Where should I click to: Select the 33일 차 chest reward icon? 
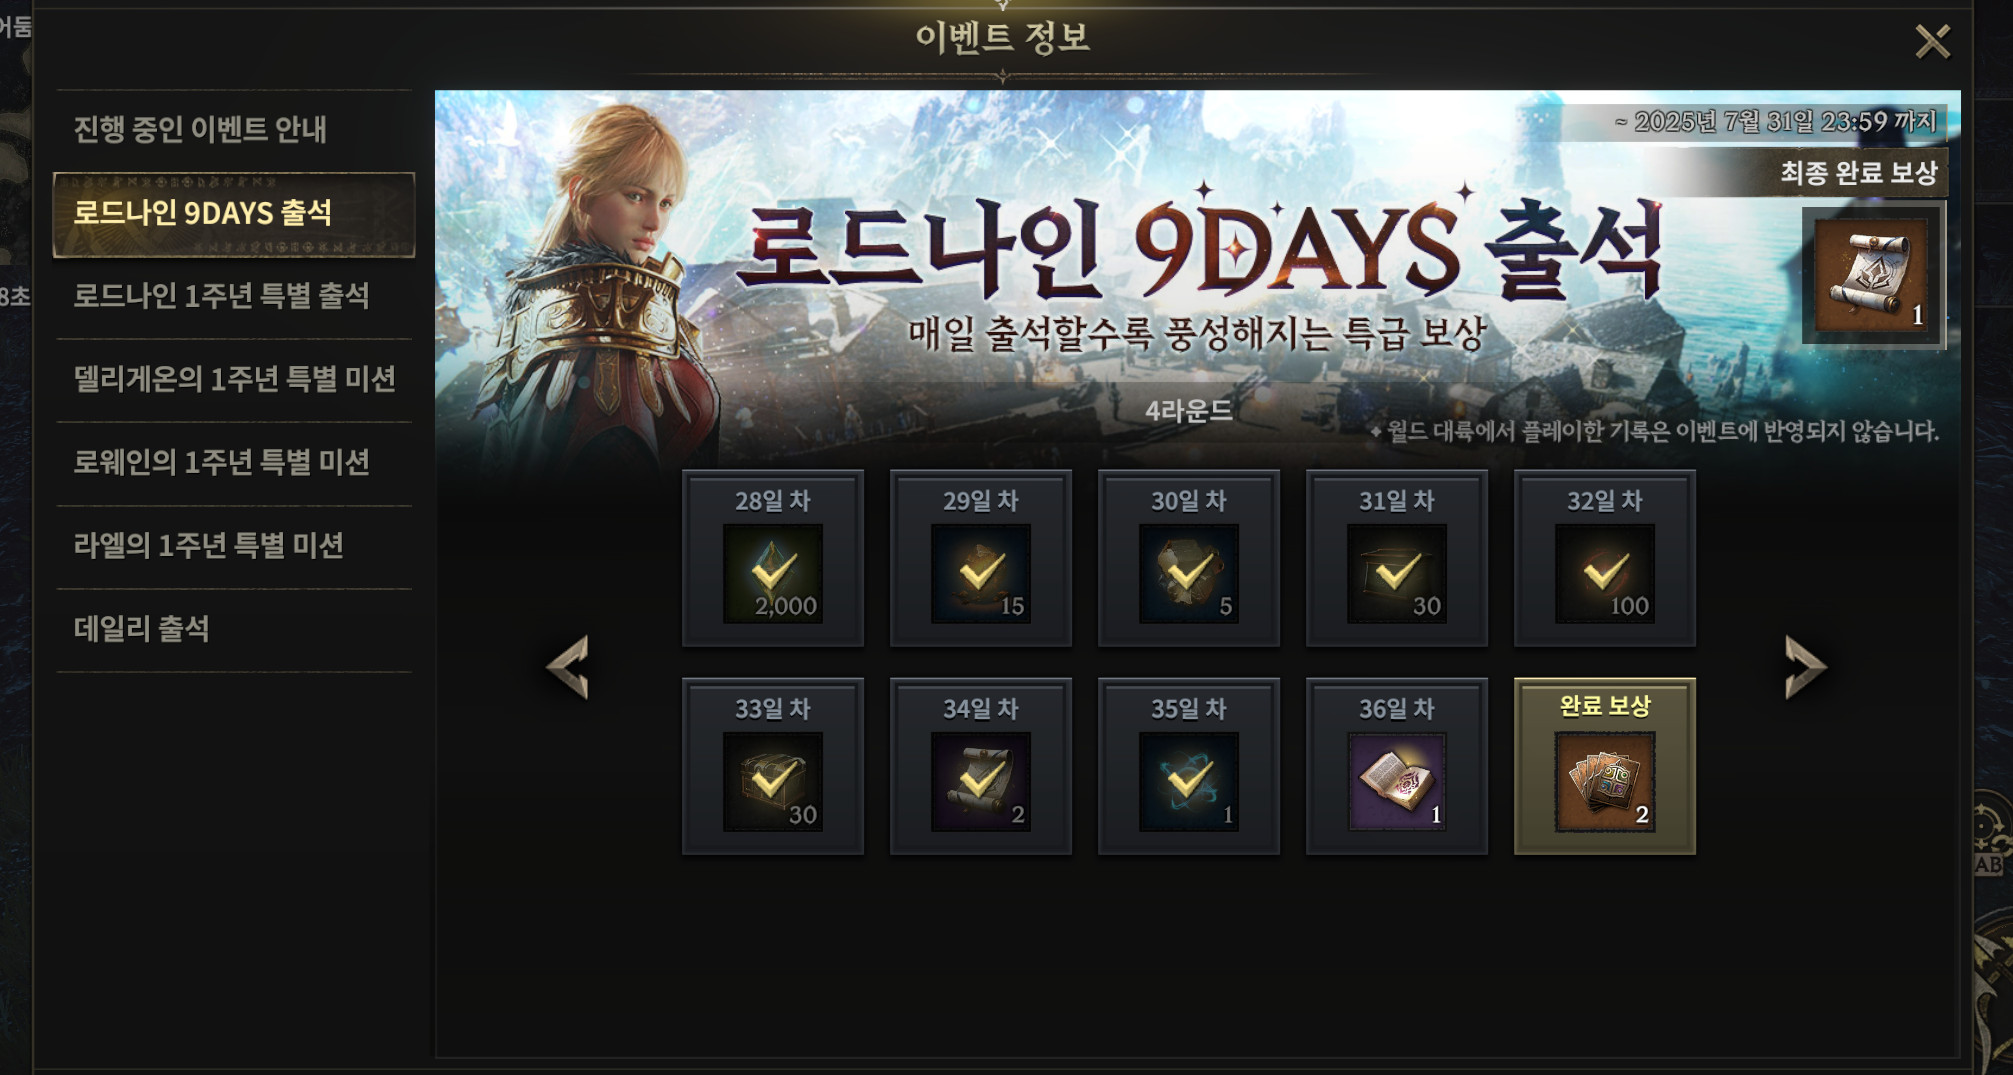(x=772, y=782)
